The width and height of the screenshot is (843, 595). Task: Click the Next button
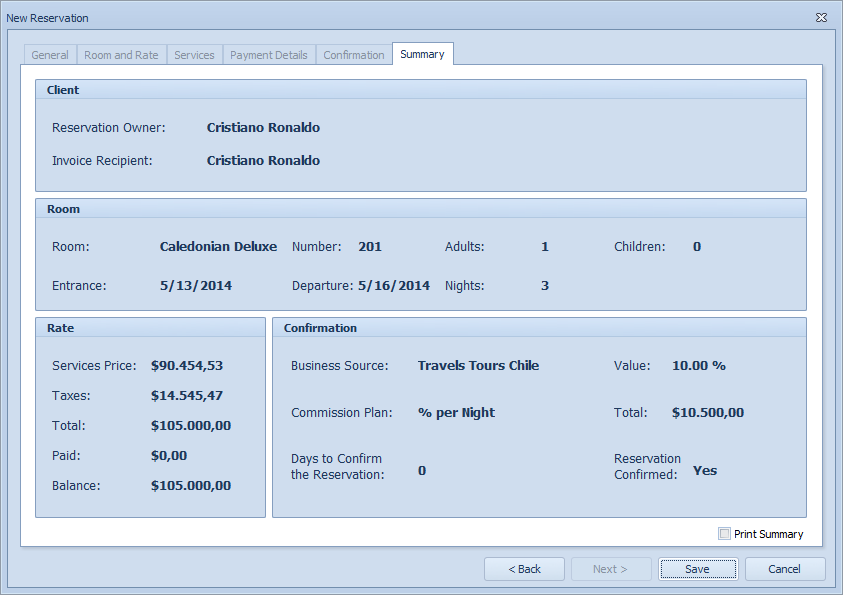[610, 569]
